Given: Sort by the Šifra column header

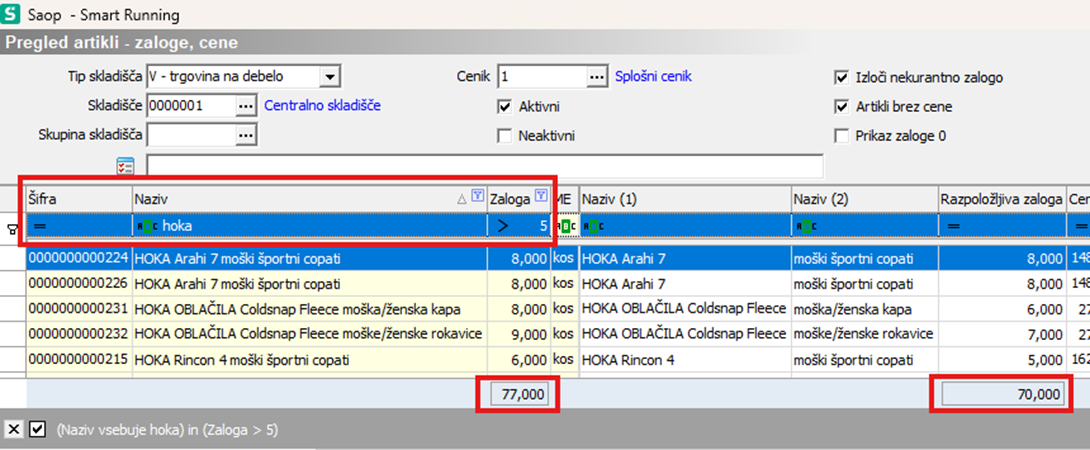Looking at the screenshot, I should (x=79, y=200).
